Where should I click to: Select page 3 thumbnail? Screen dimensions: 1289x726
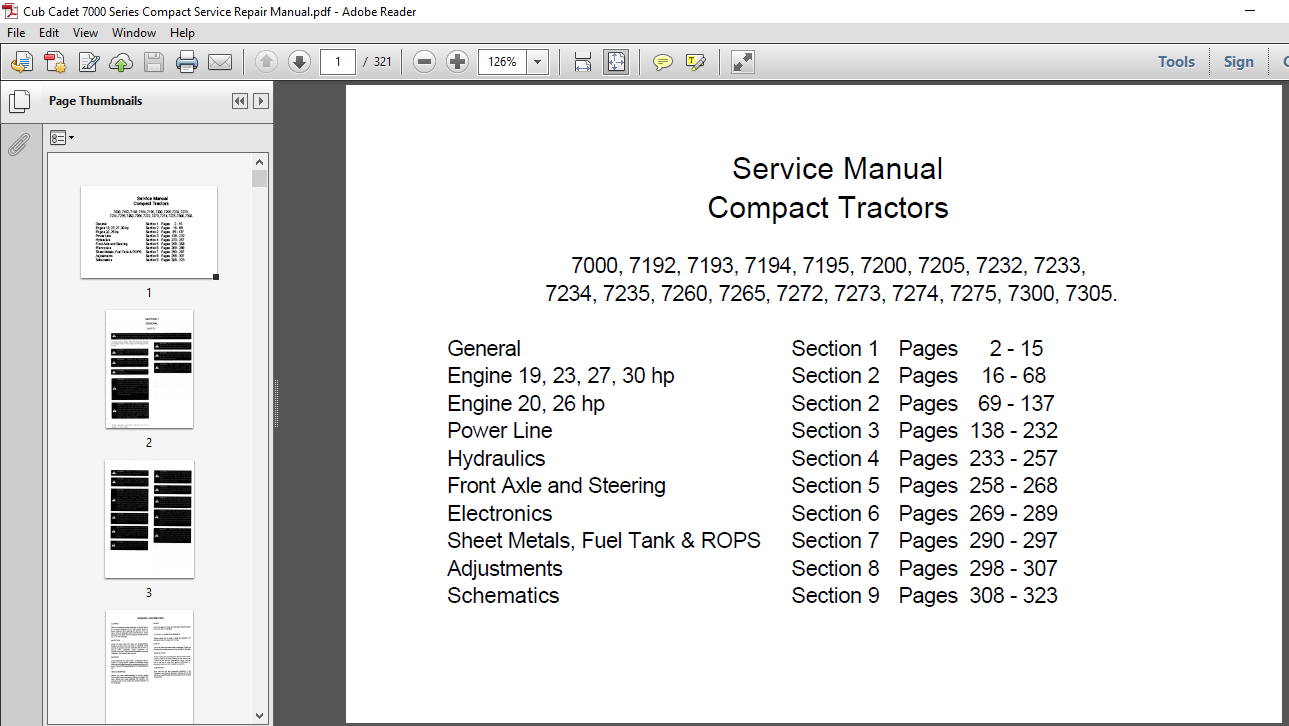149,519
